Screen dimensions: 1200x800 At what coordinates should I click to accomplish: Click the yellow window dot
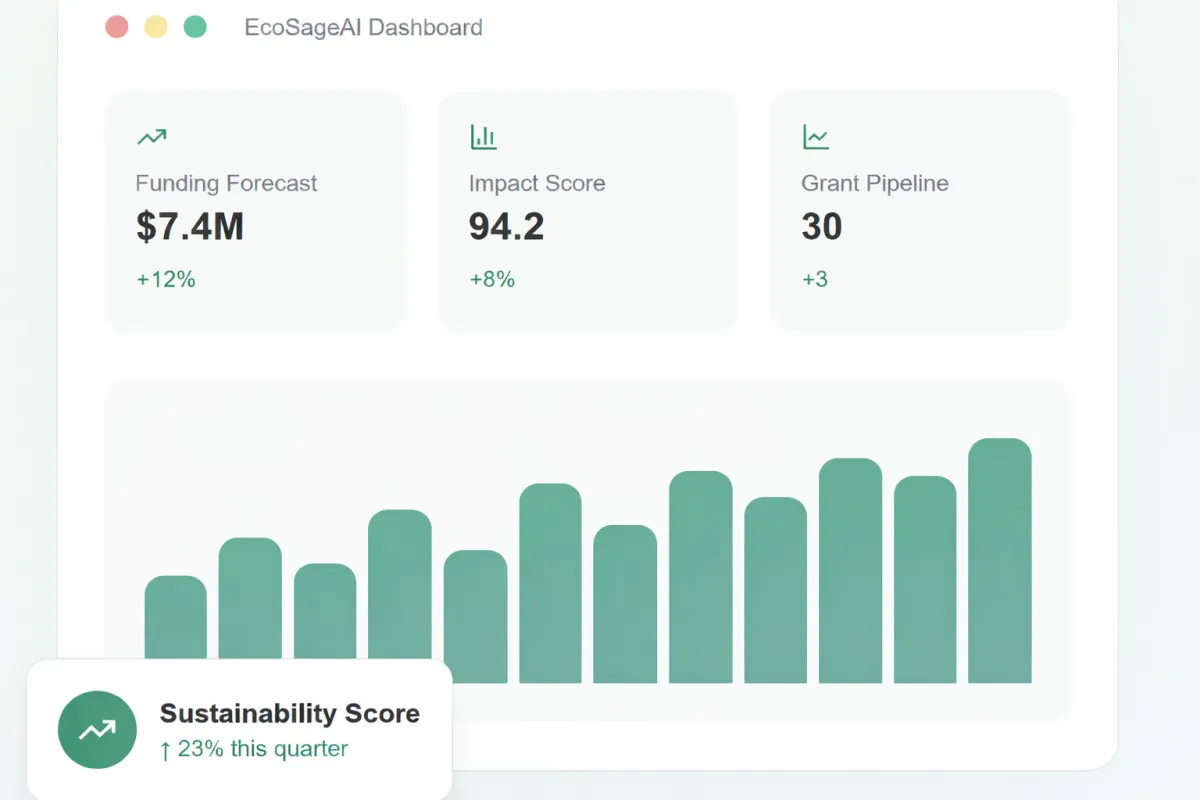pyautogui.click(x=156, y=27)
